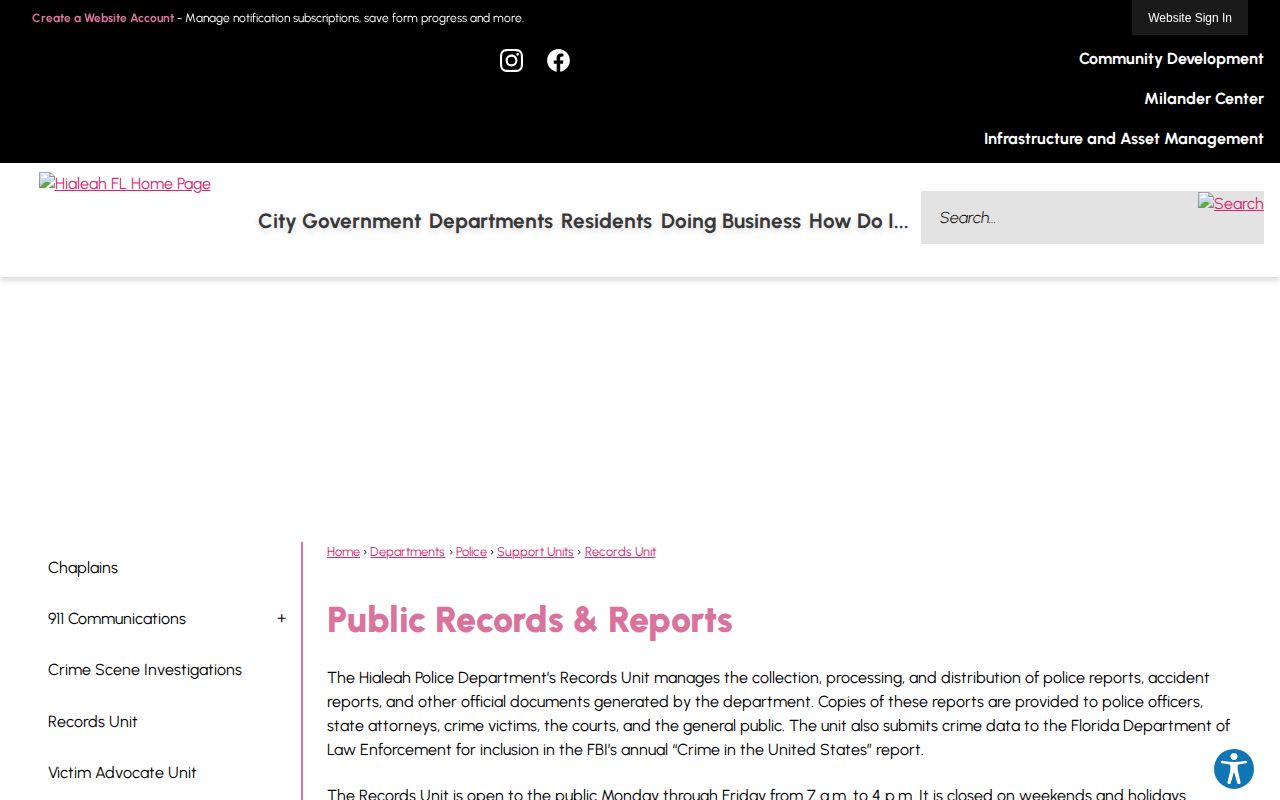Go to Community Development link
This screenshot has height=800, width=1280.
[x=1171, y=59]
